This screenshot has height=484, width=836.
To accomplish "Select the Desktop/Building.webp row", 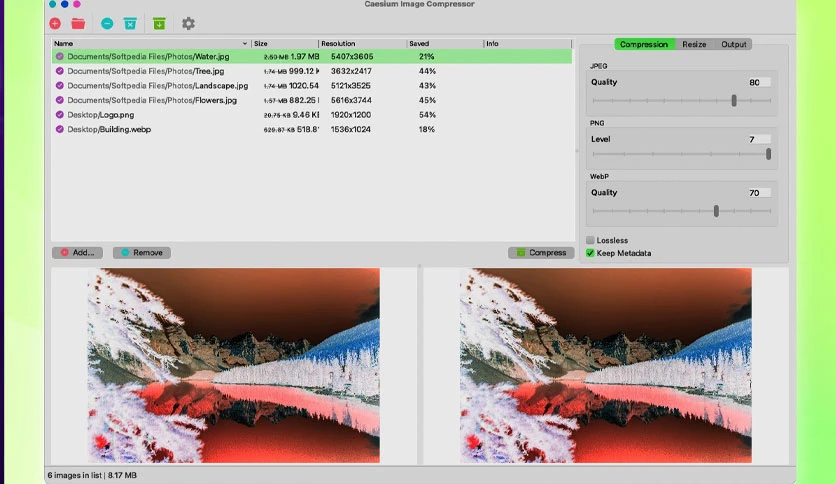I will tap(312, 129).
